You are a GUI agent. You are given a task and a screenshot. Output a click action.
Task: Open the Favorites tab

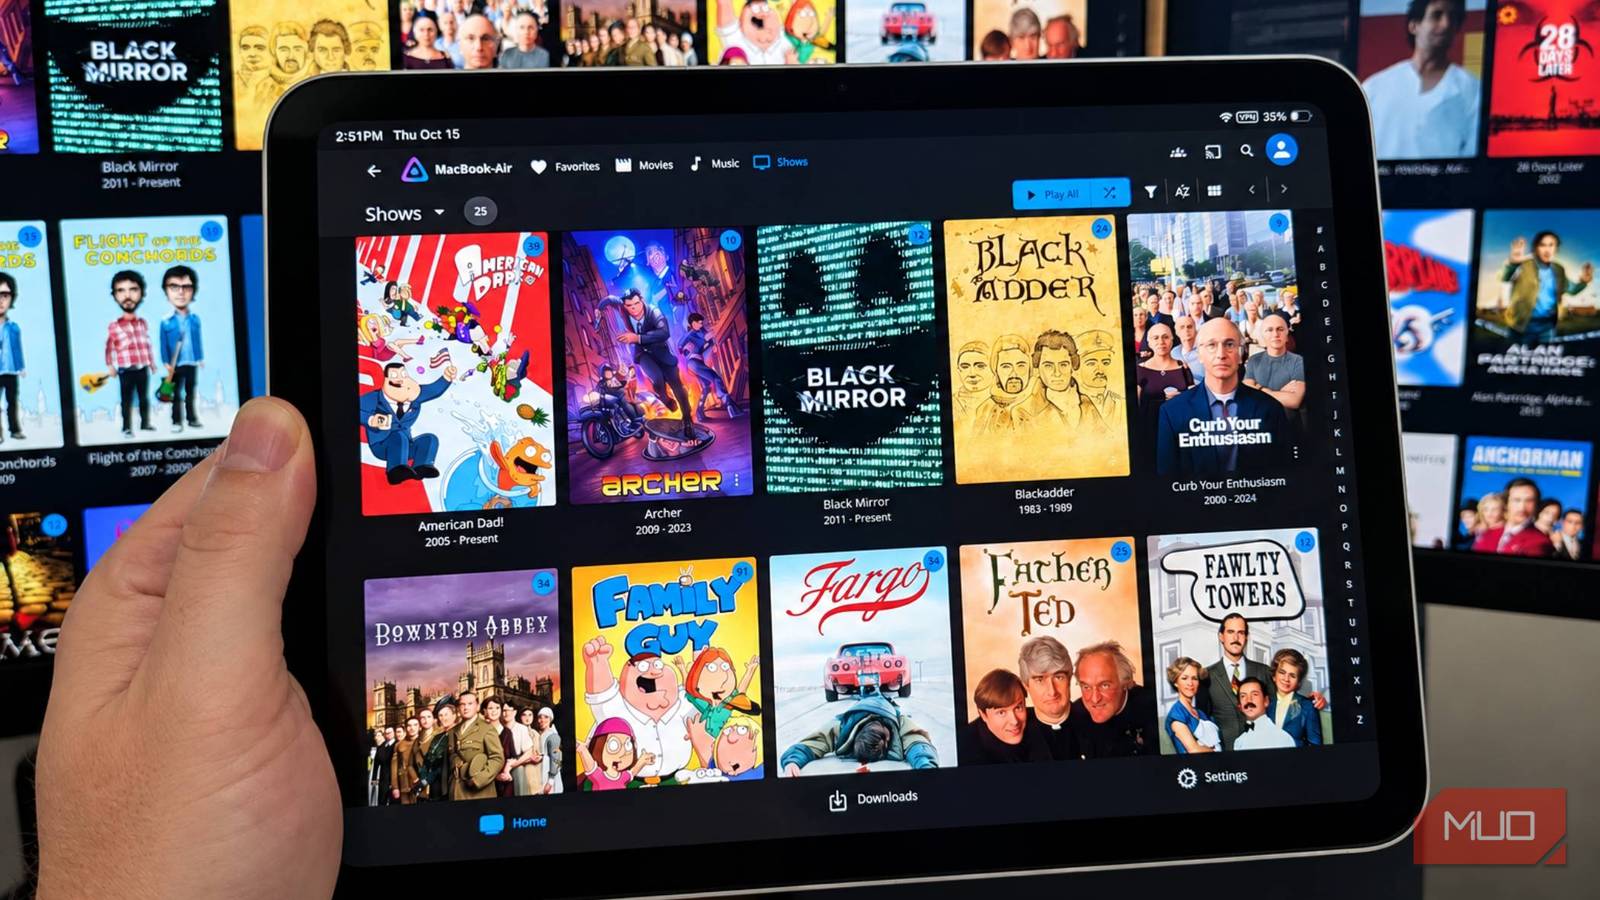click(565, 167)
